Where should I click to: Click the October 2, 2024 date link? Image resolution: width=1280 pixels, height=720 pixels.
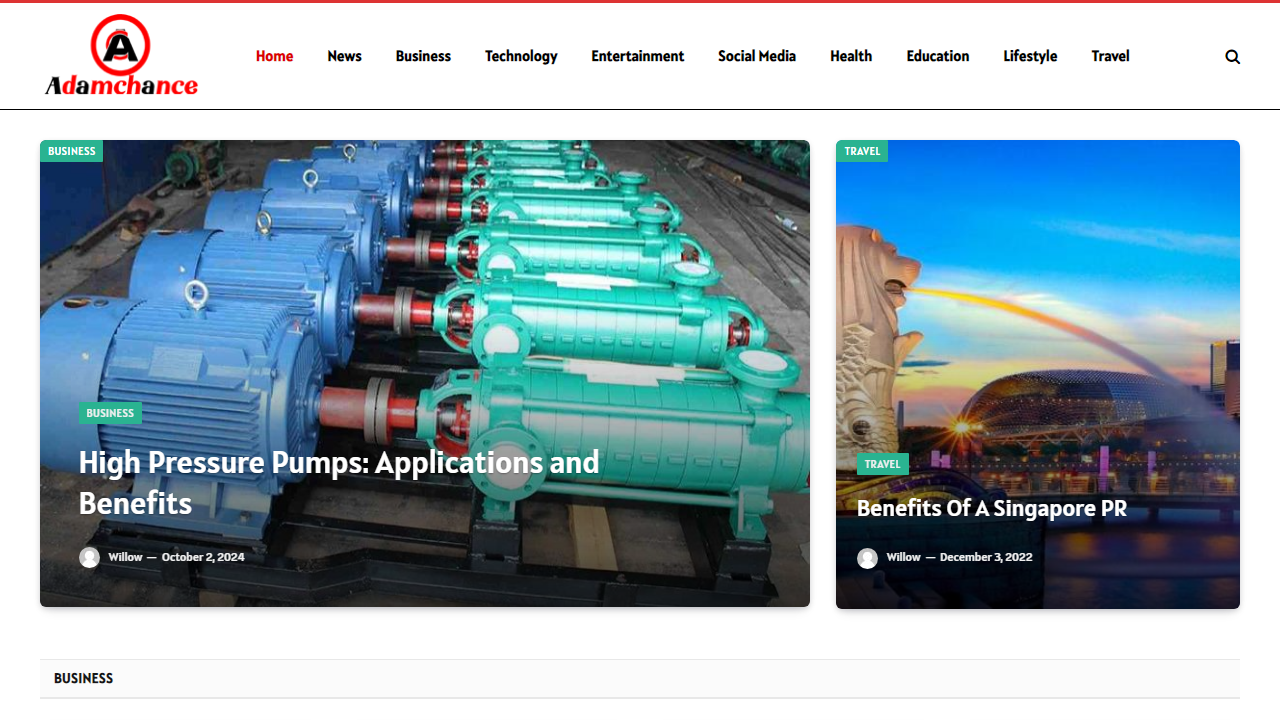203,557
